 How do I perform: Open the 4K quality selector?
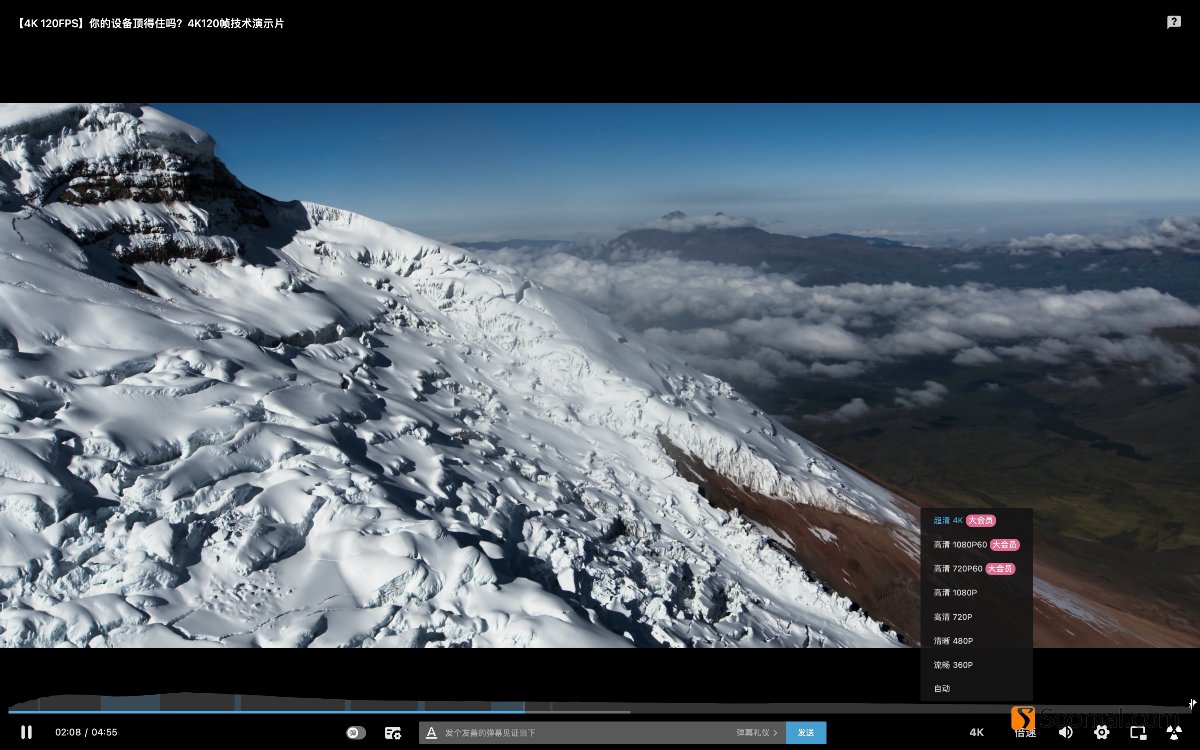(x=977, y=732)
